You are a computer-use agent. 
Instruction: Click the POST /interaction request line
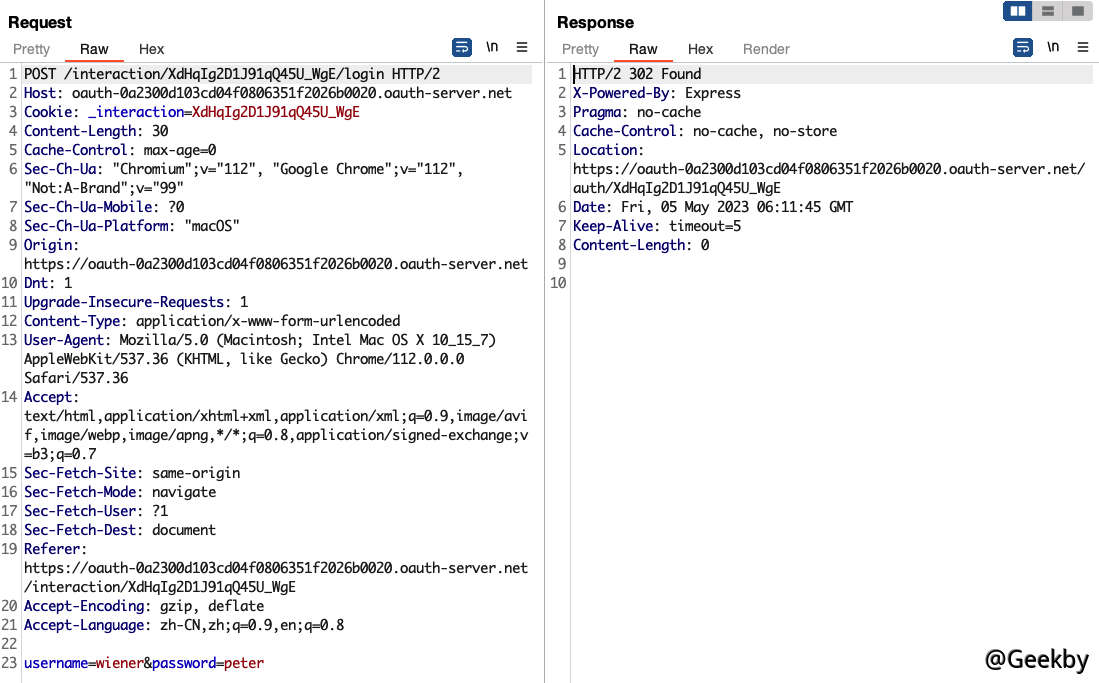232,74
